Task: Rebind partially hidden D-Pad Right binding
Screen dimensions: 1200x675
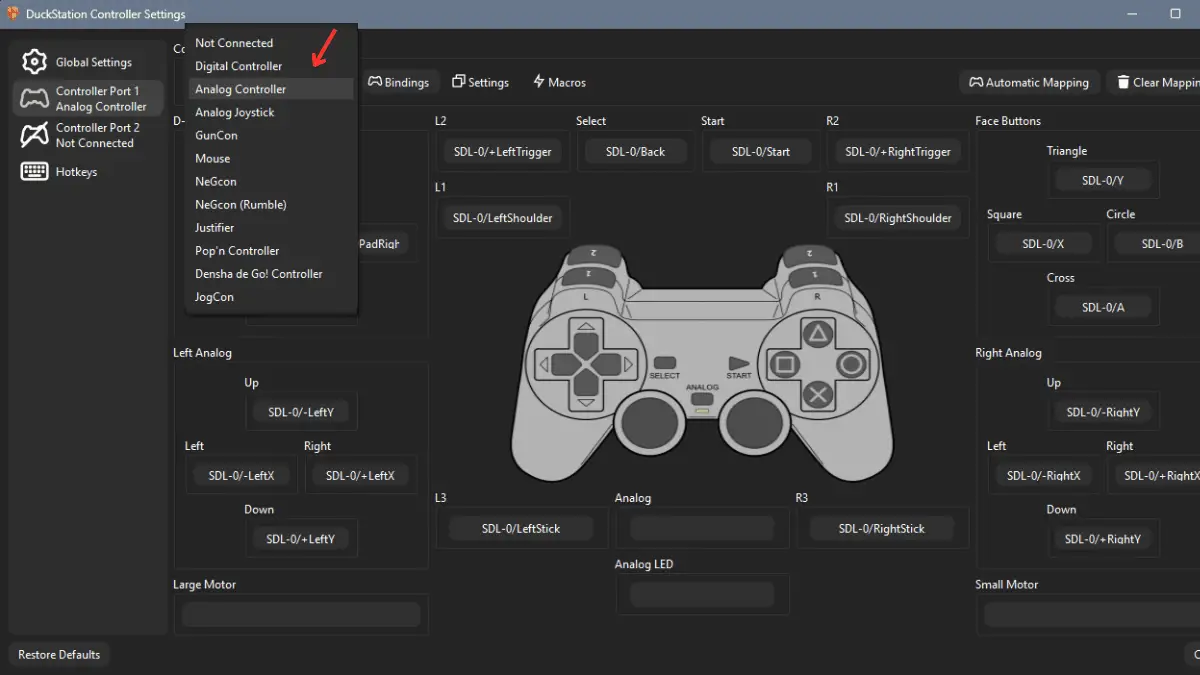Action: (x=383, y=244)
